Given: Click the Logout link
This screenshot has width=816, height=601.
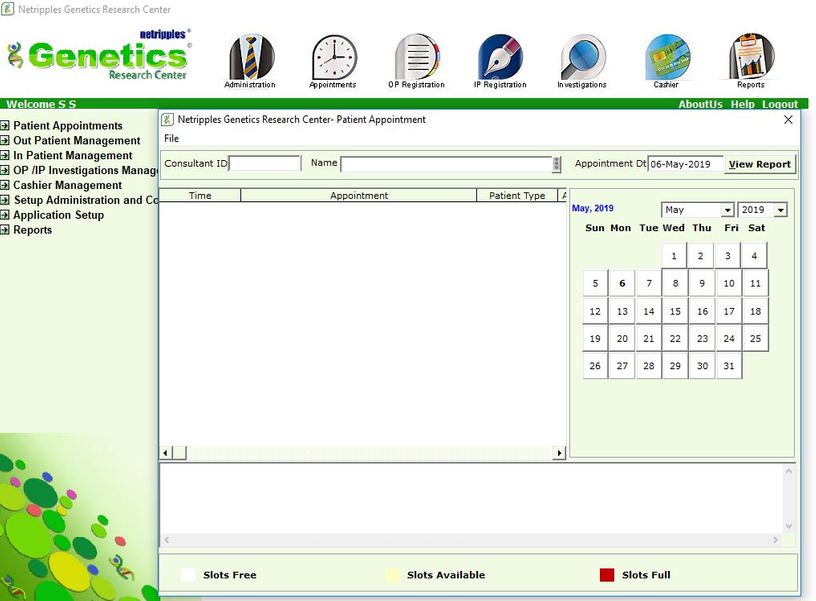Looking at the screenshot, I should click(x=780, y=104).
